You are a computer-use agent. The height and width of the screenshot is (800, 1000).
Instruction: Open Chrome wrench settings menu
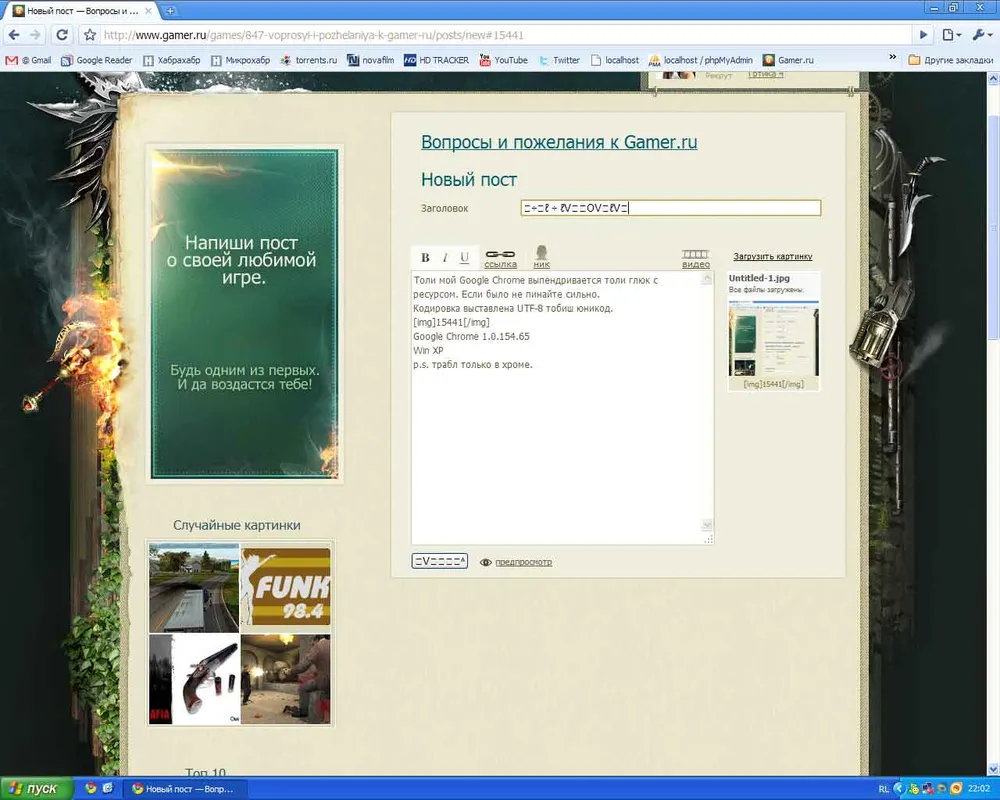(980, 35)
